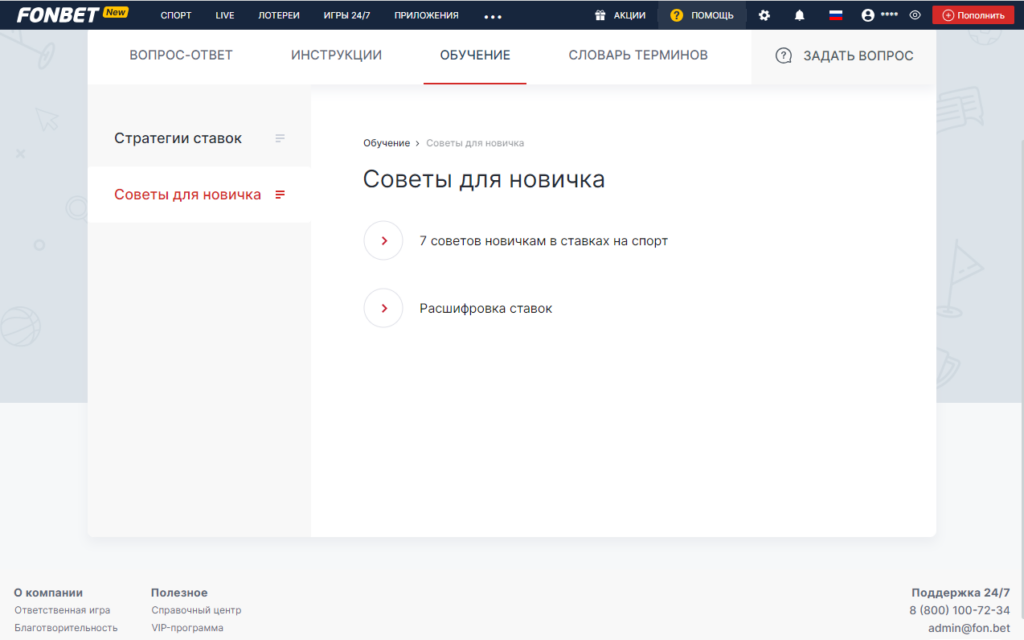Open the gift Акции icon

pos(600,15)
